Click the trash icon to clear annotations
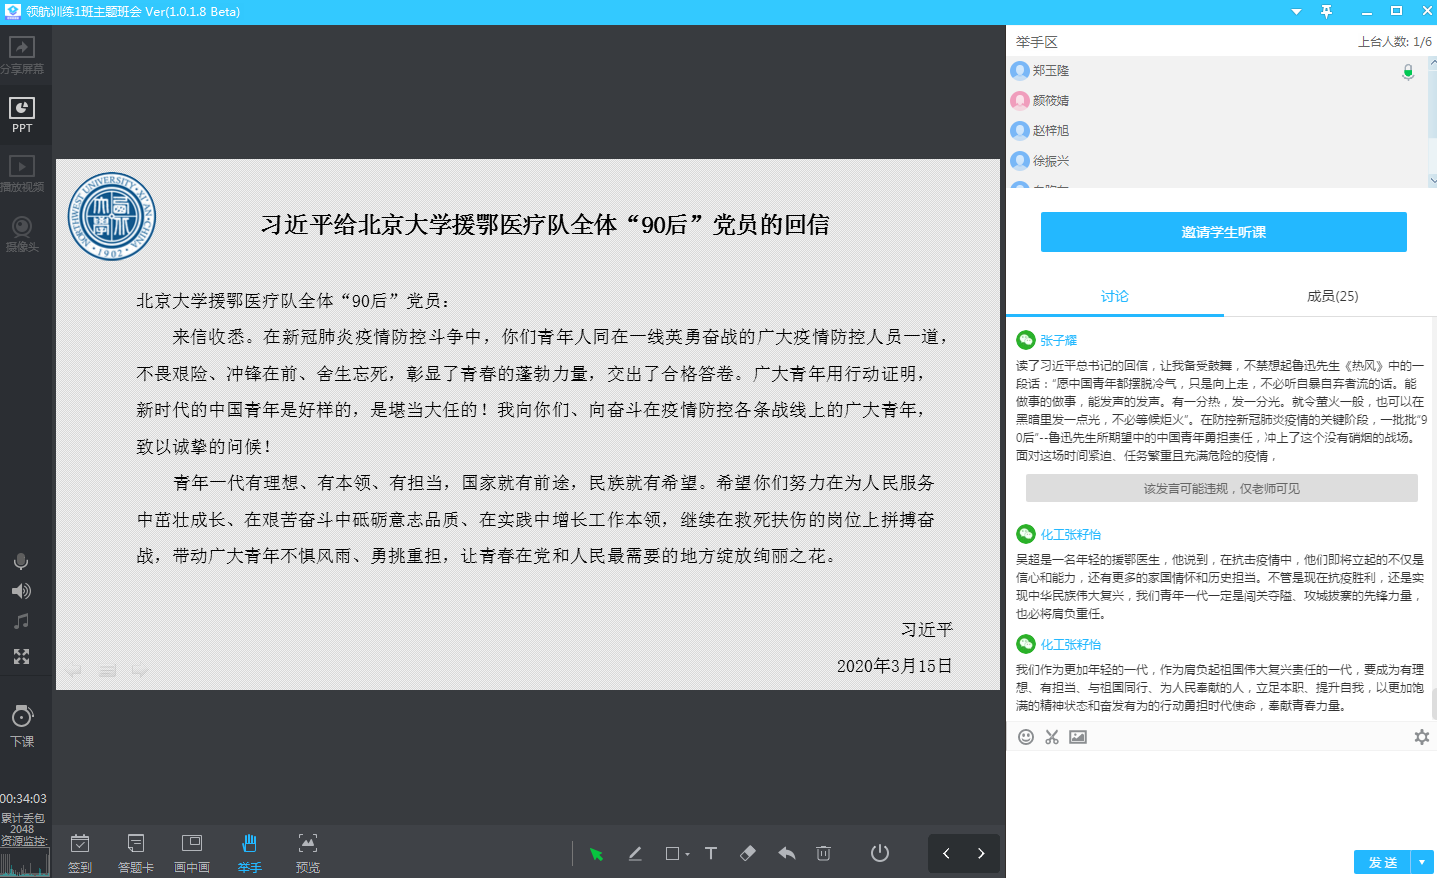Image resolution: width=1437 pixels, height=878 pixels. point(823,853)
